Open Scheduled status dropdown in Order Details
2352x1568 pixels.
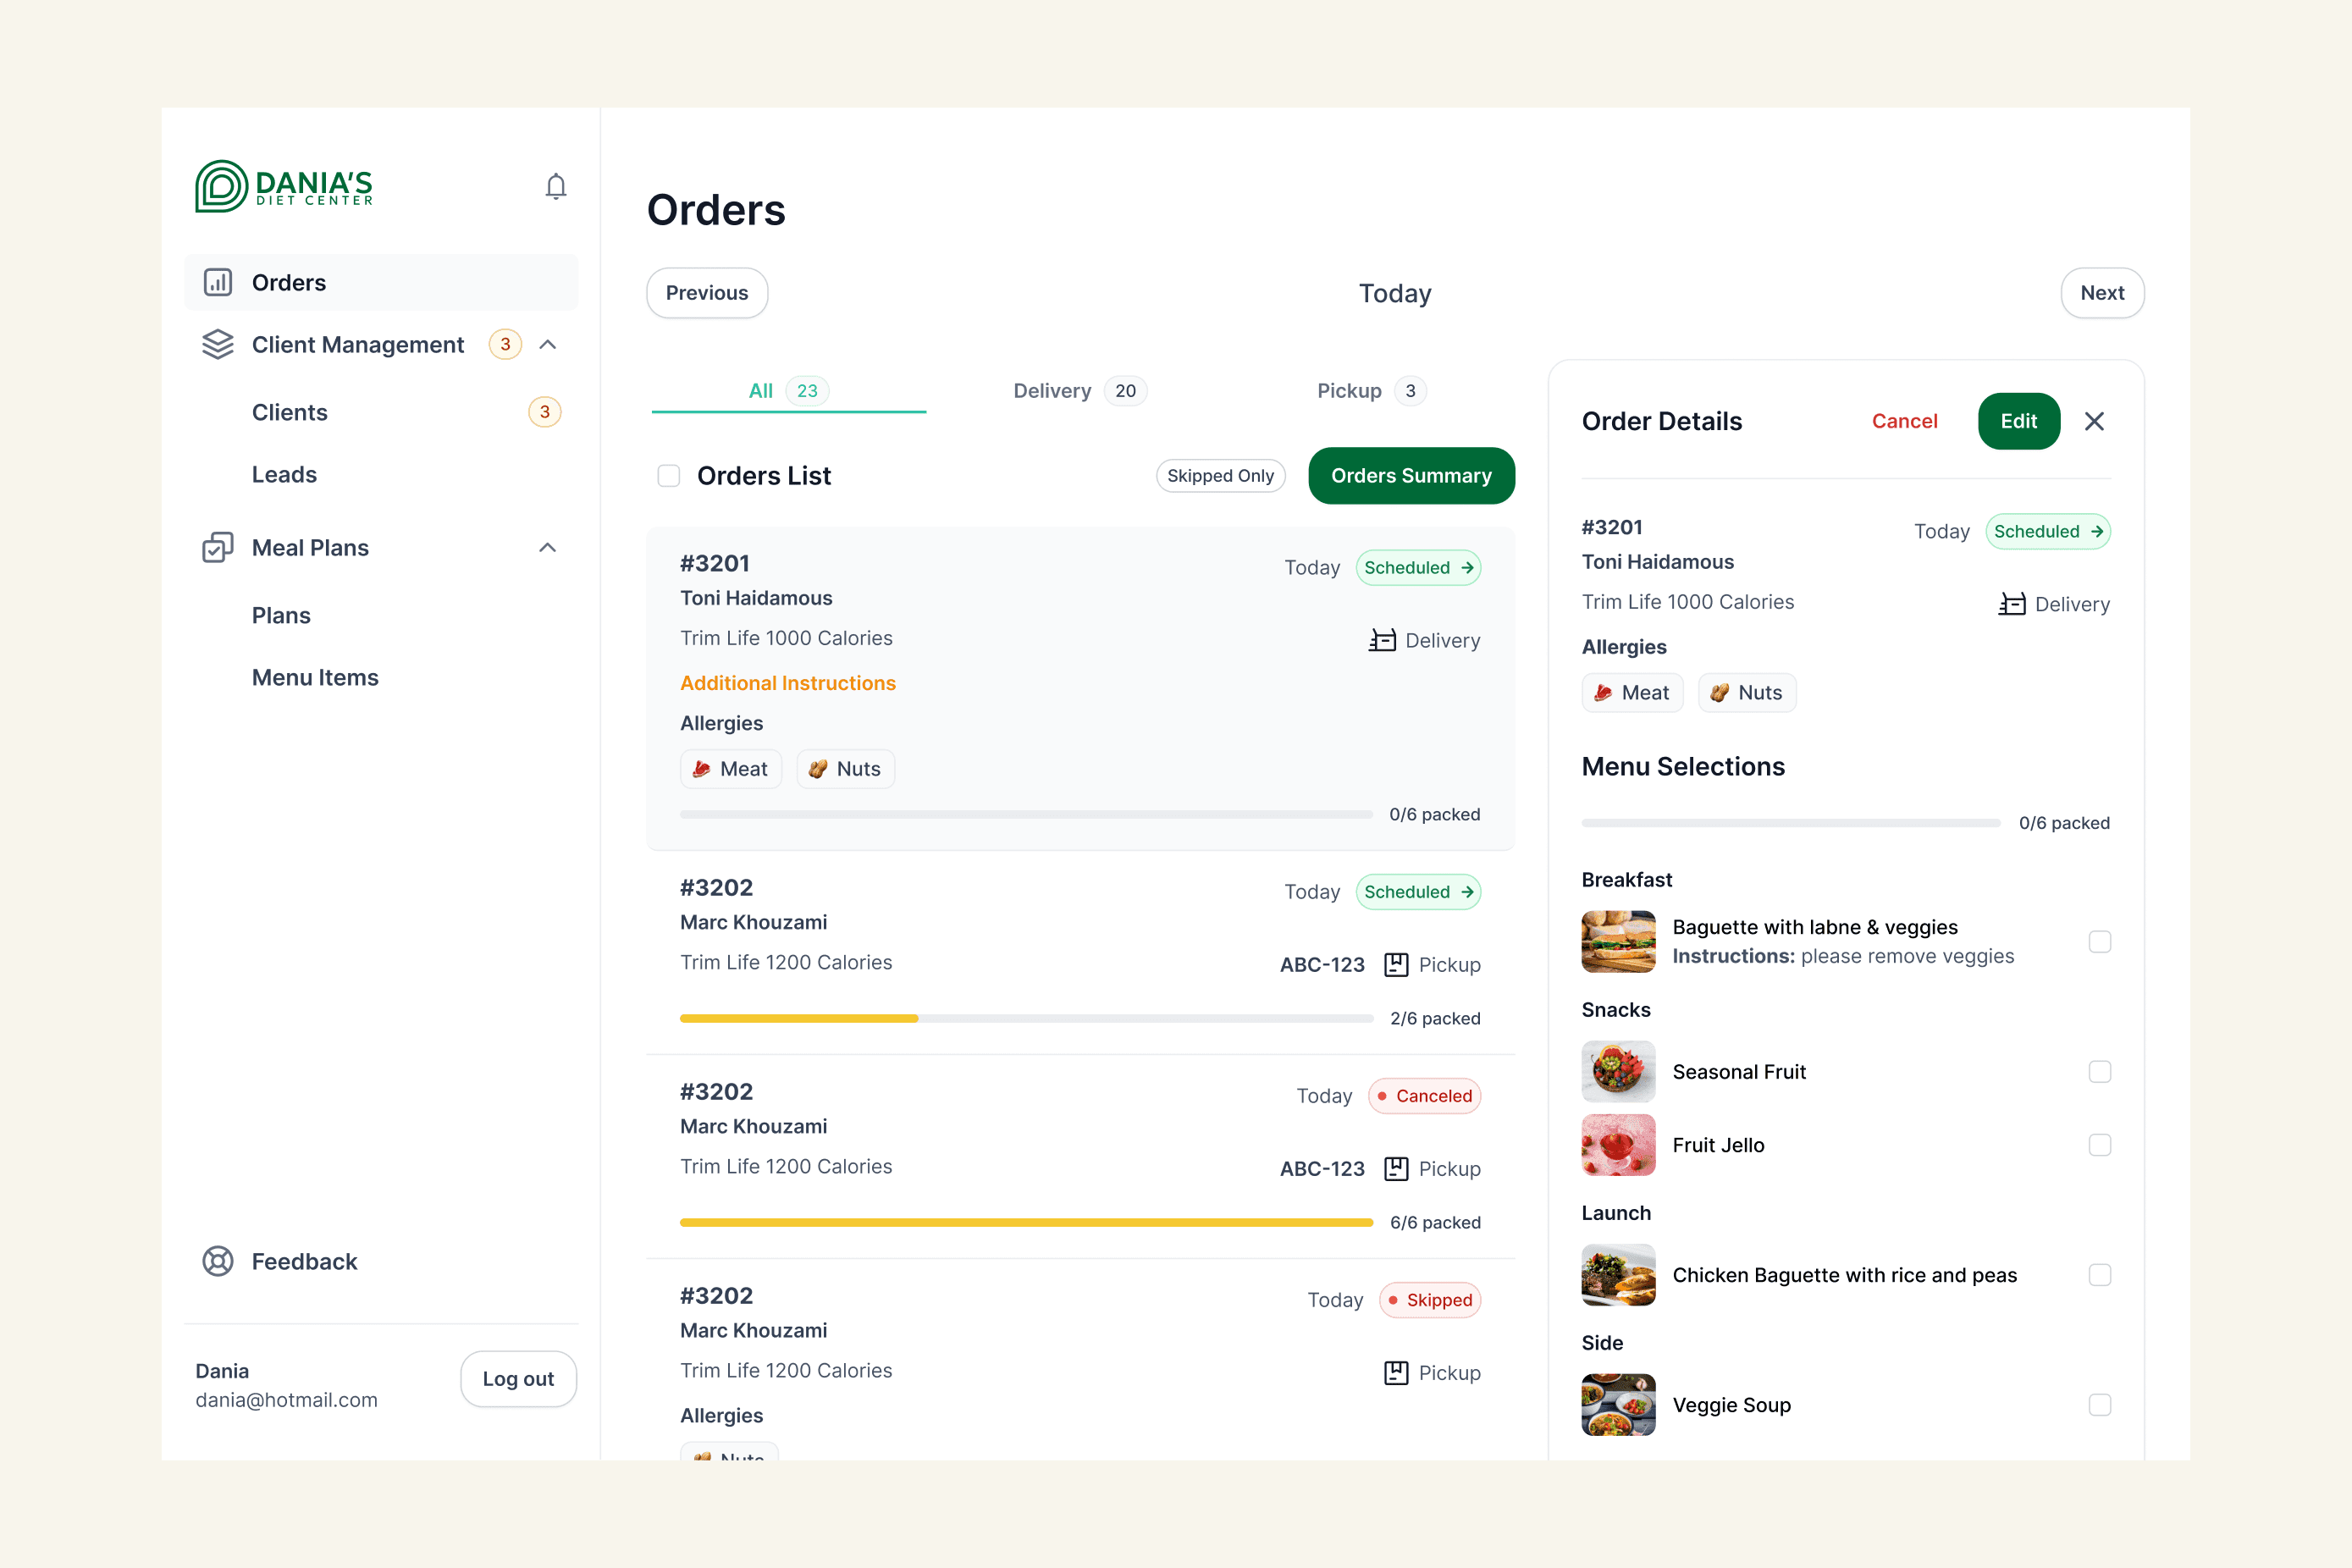point(2047,532)
